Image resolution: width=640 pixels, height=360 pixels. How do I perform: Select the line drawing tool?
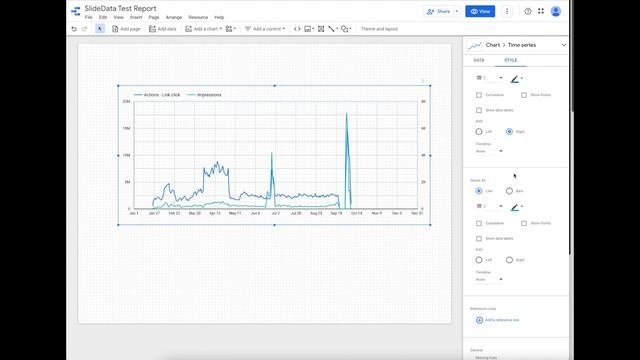point(333,29)
